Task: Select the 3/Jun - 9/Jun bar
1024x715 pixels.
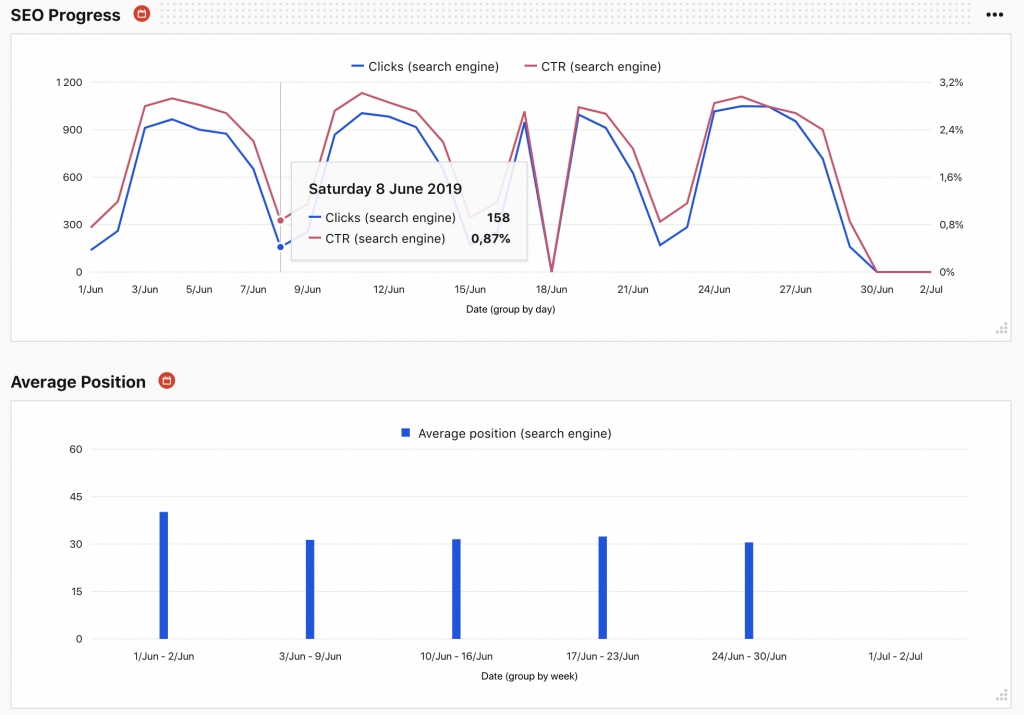Action: tap(310, 589)
